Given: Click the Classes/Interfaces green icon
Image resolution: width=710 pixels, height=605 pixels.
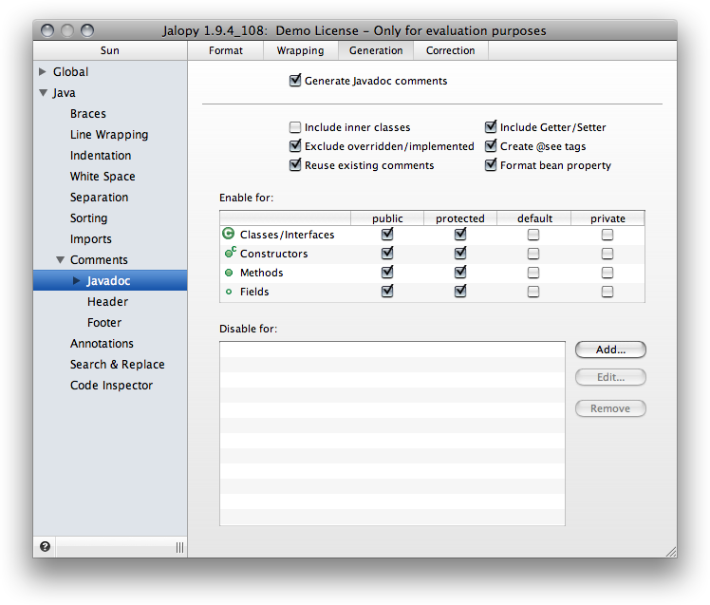Looking at the screenshot, I should pyautogui.click(x=229, y=234).
